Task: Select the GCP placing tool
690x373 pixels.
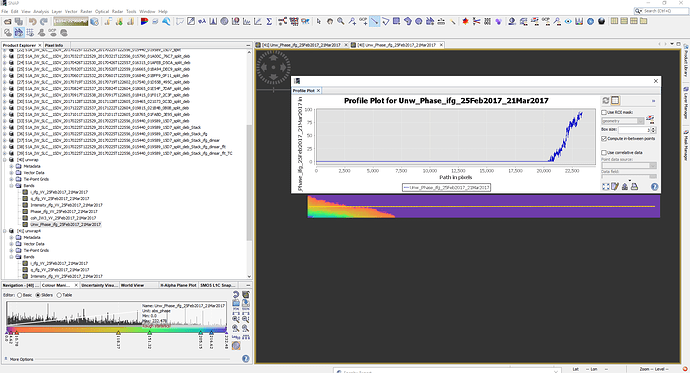Action: click(363, 21)
